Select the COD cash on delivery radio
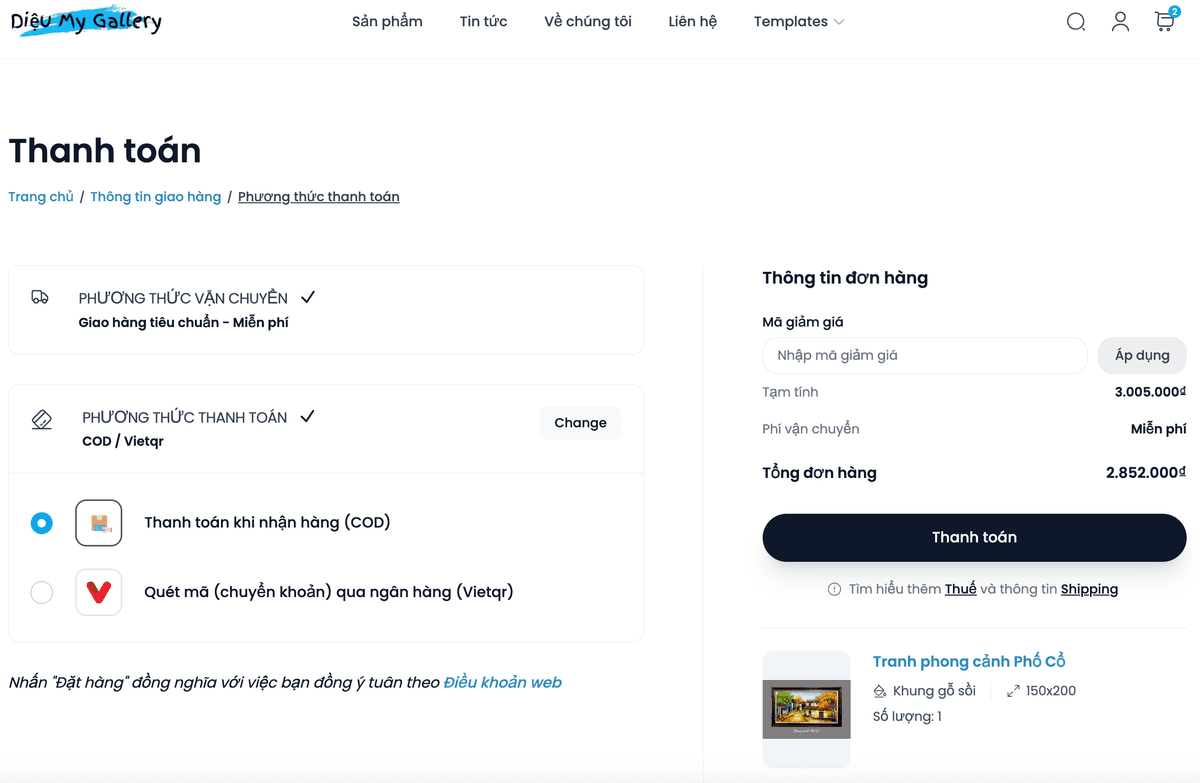Screen dimensions: 1200x783 point(41,523)
